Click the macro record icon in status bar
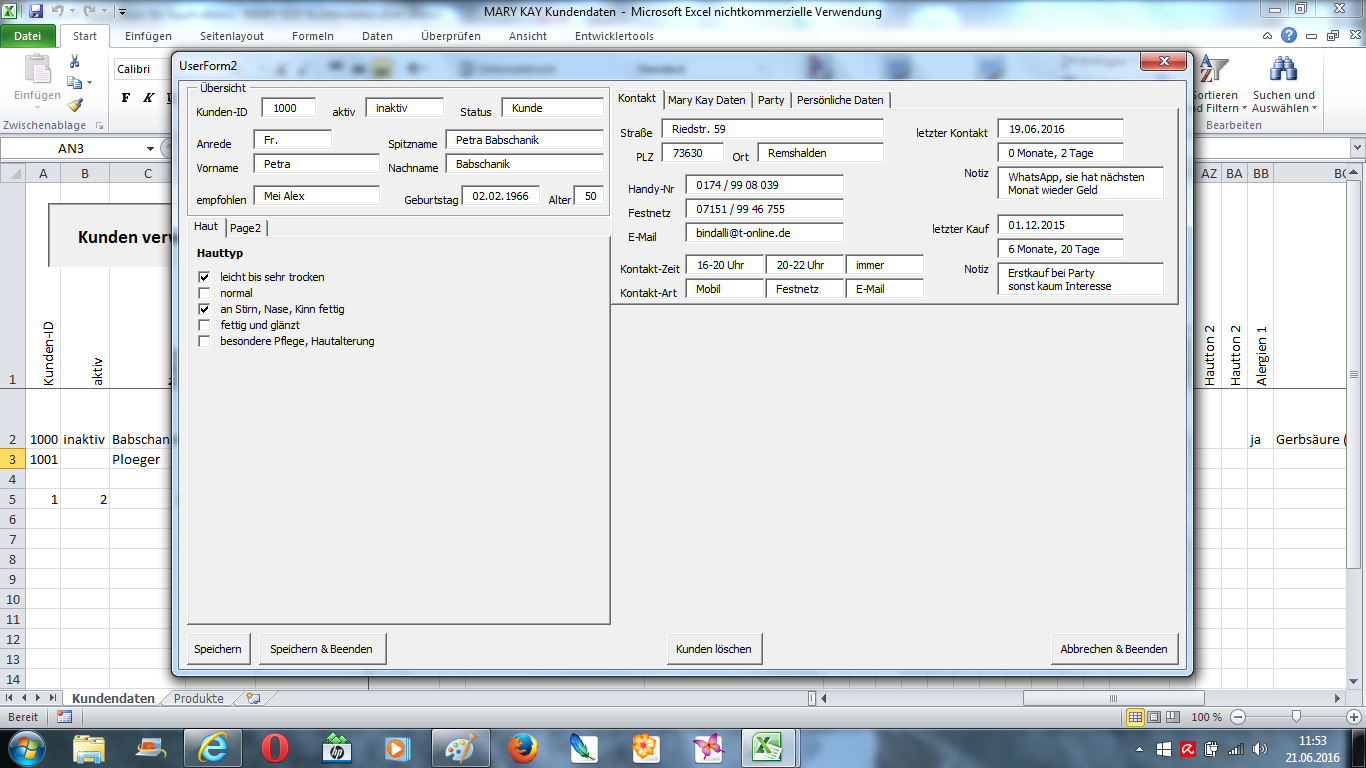The height and width of the screenshot is (768, 1366). click(64, 717)
